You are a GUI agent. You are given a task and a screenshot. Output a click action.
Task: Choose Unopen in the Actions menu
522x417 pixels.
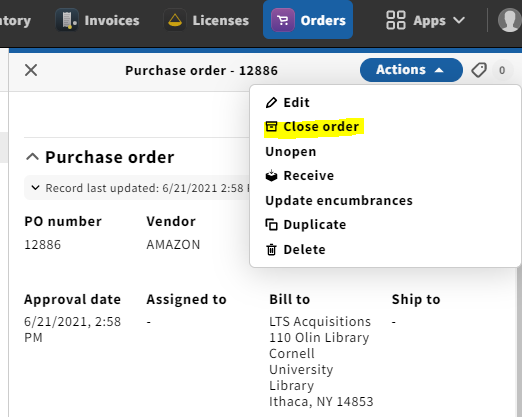[291, 152]
